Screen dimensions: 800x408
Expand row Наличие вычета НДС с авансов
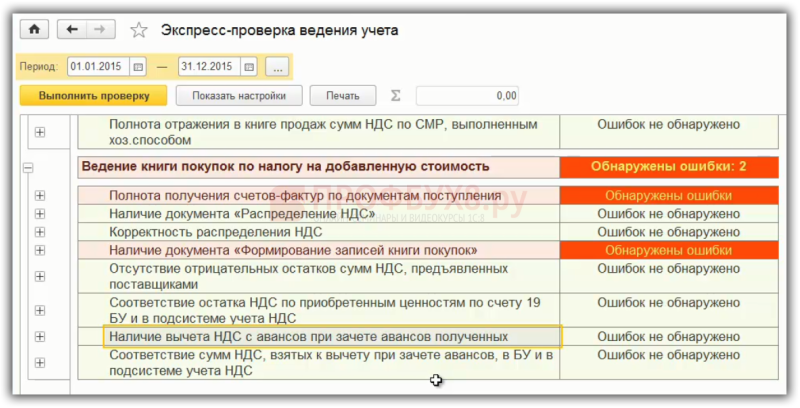40,337
